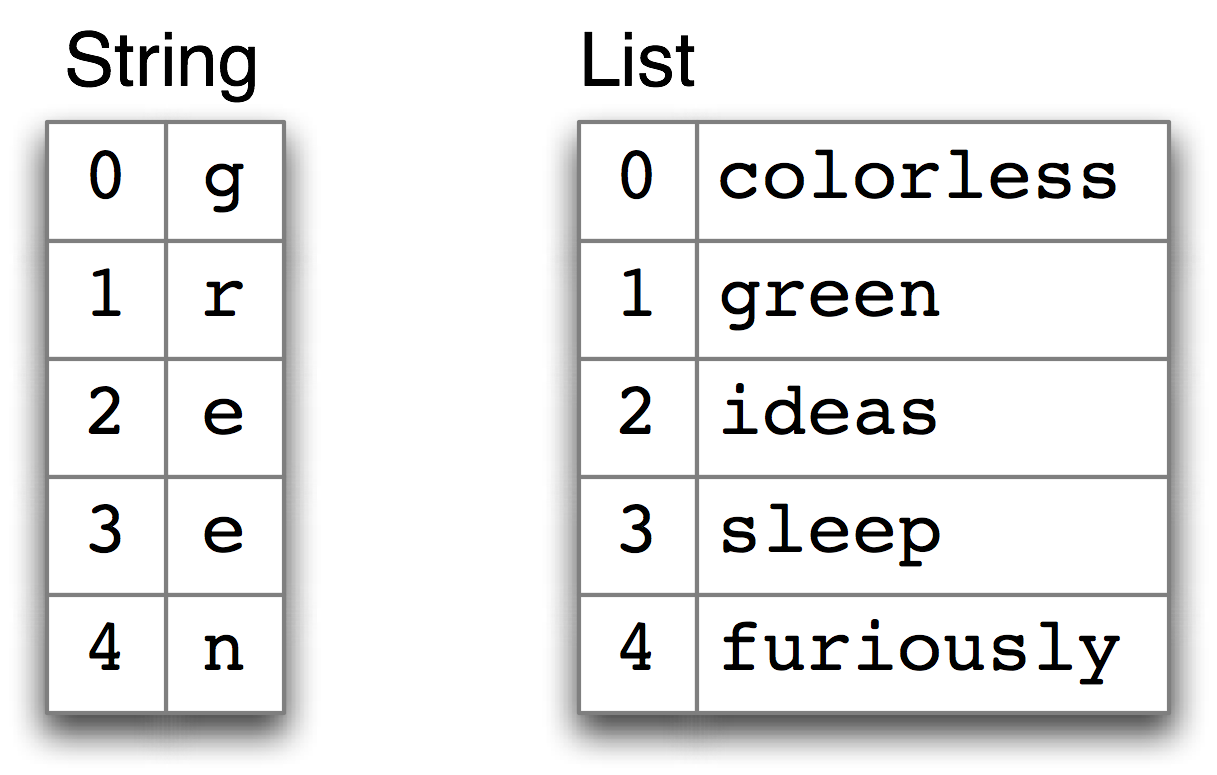Click the 'e' cell at String index 2
This screenshot has height=775, width=1217.
click(224, 417)
